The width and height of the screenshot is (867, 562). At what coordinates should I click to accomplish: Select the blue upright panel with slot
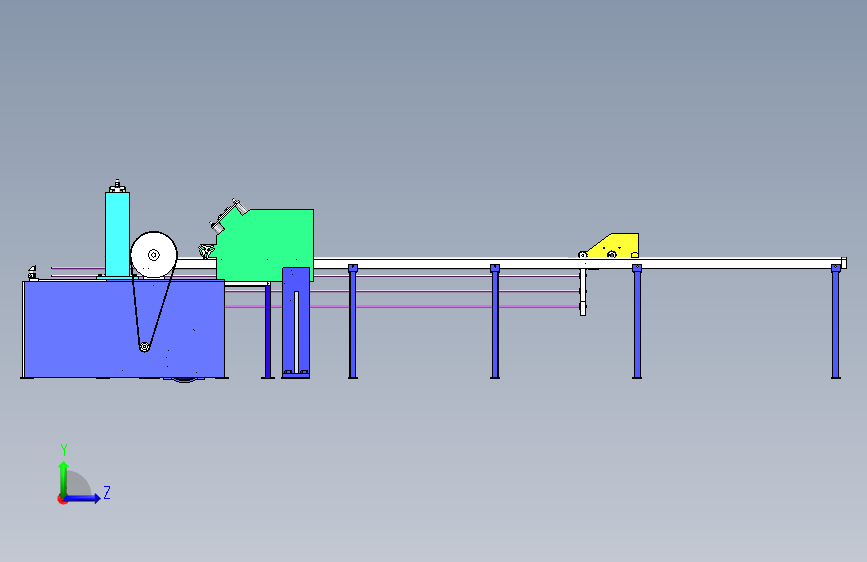pyautogui.click(x=296, y=322)
